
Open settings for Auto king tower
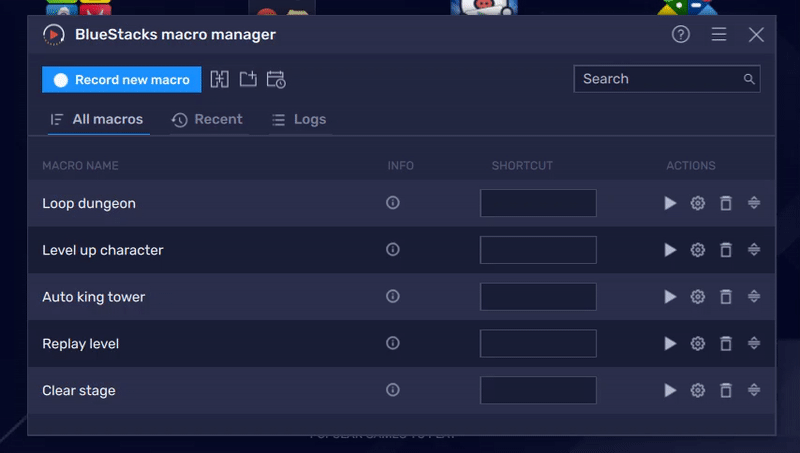pos(697,297)
